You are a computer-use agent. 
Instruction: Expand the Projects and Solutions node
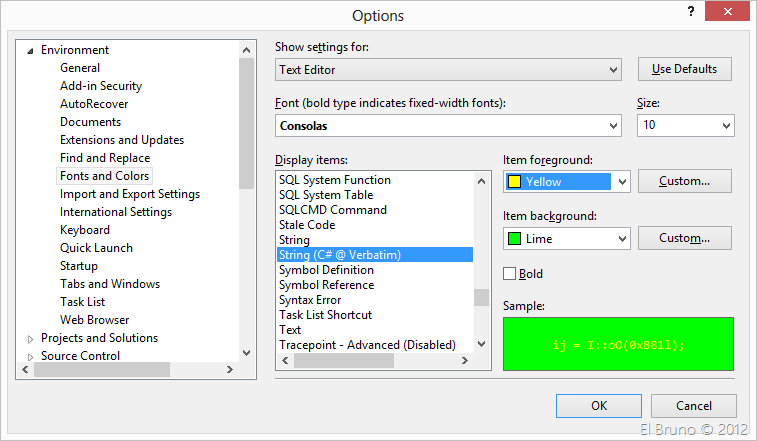pyautogui.click(x=30, y=339)
